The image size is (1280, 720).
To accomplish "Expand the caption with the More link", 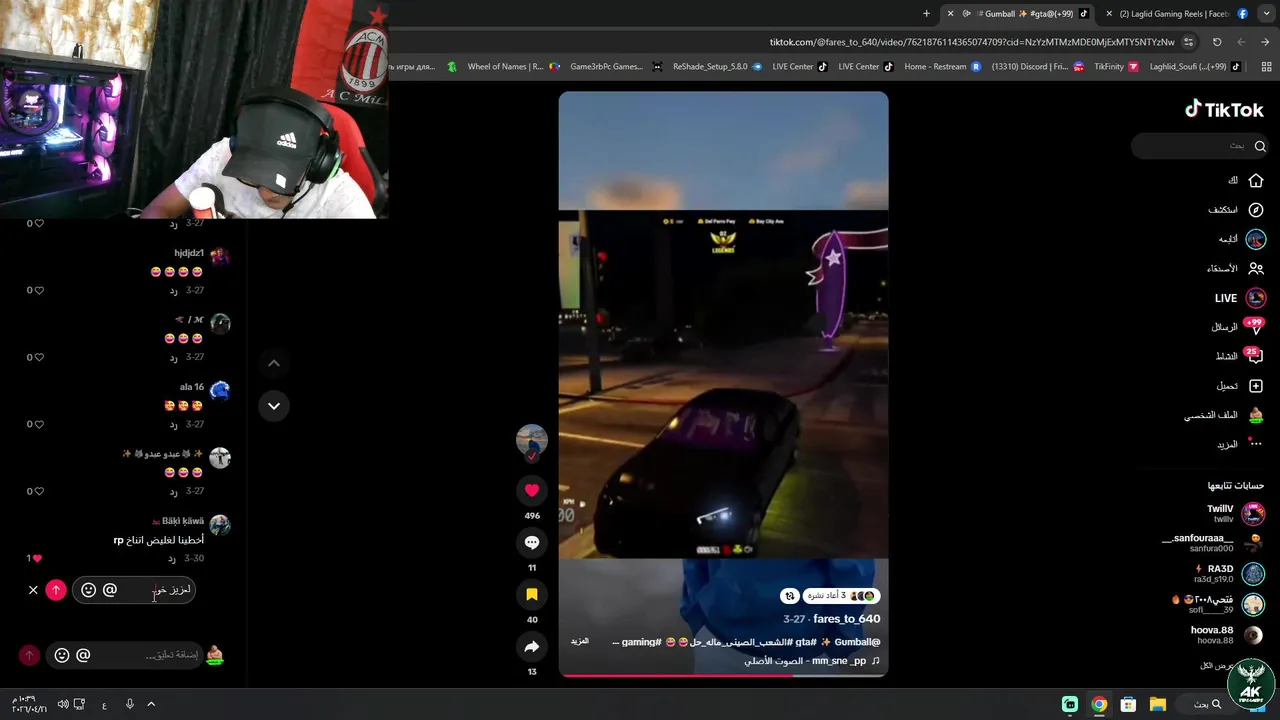I will [x=579, y=641].
